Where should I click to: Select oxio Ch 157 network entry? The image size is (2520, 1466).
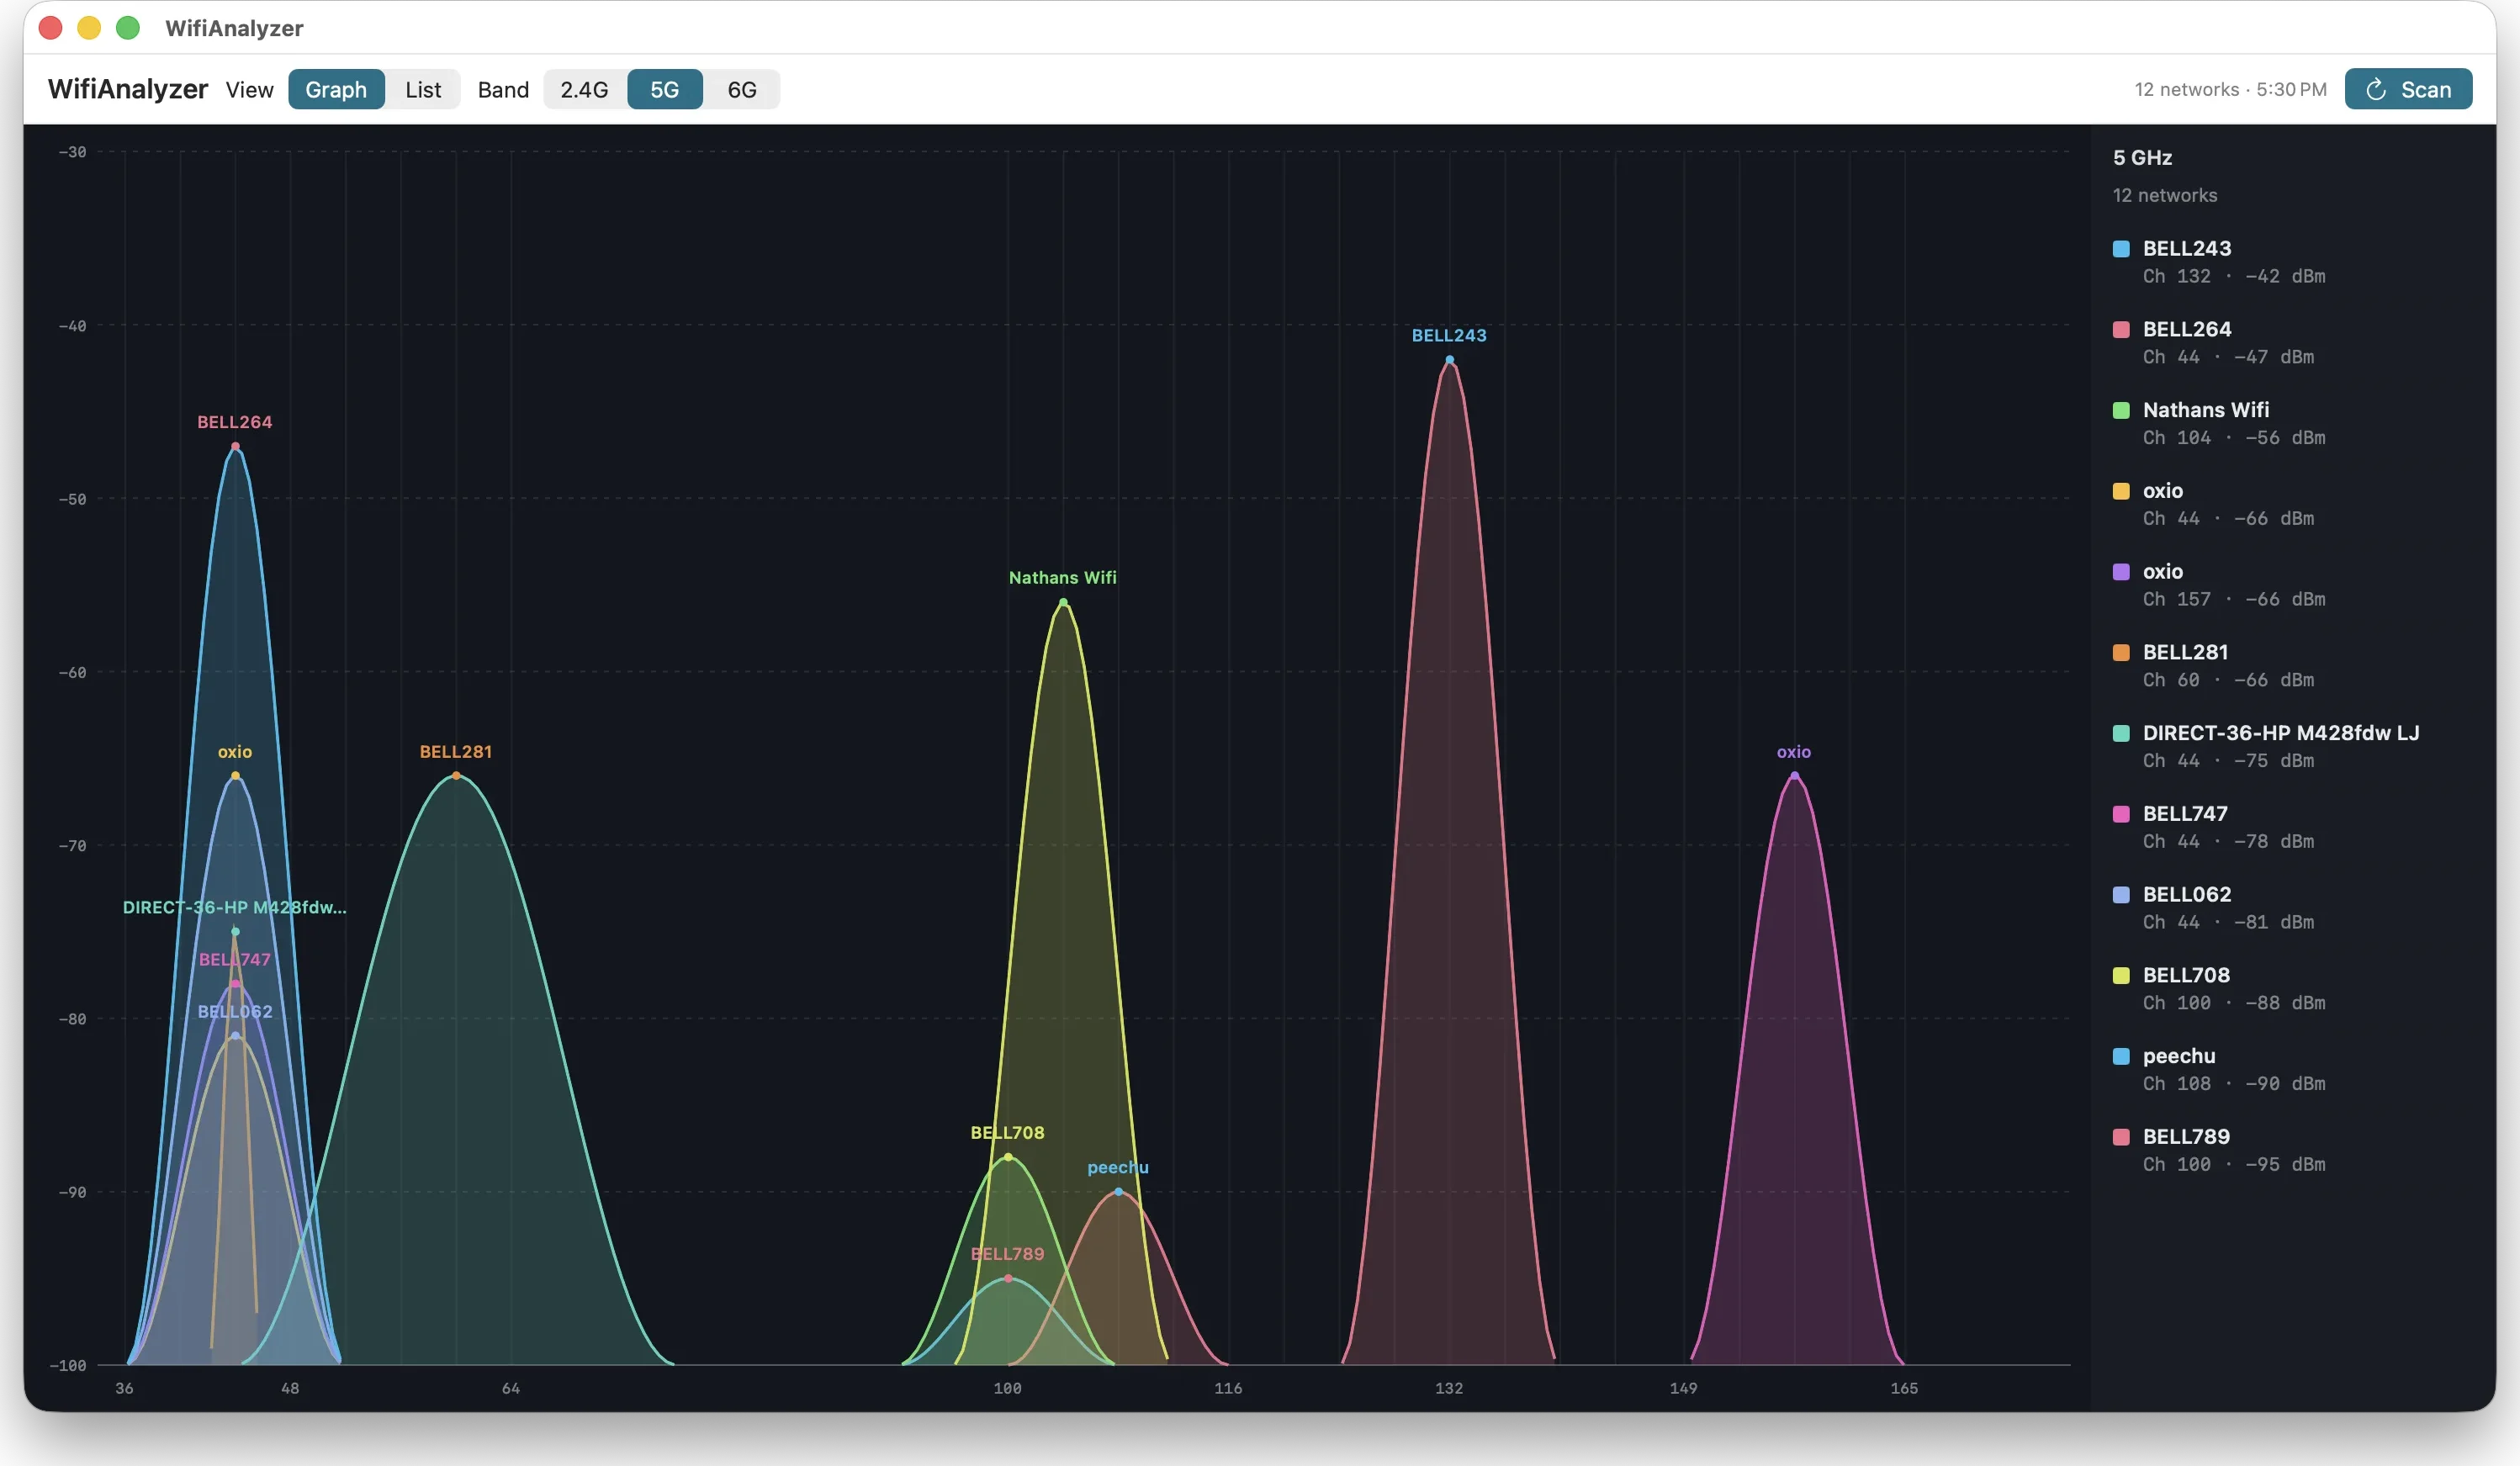pyautogui.click(x=2292, y=585)
